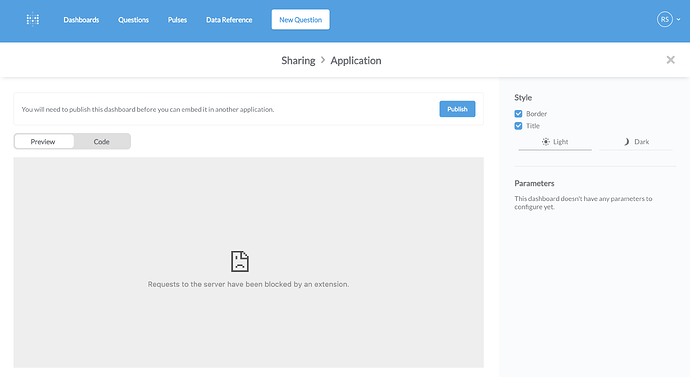
Task: Click the Style section heading
Action: pyautogui.click(x=523, y=98)
